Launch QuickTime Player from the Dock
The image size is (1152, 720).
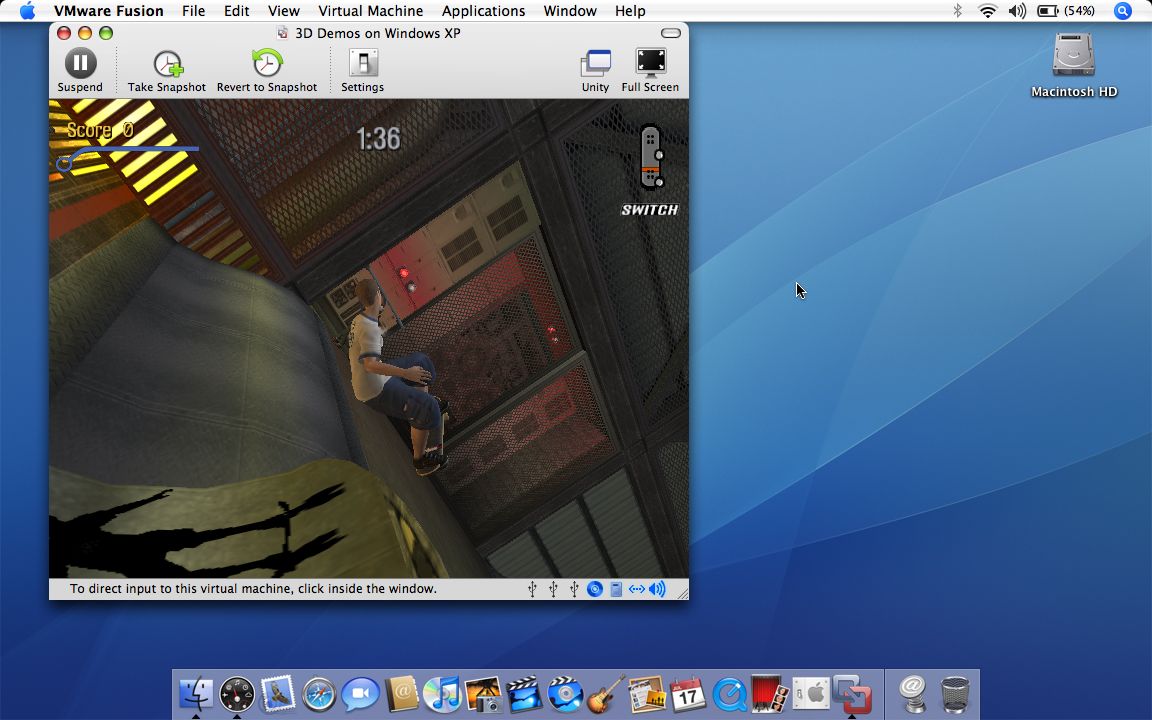pos(729,694)
